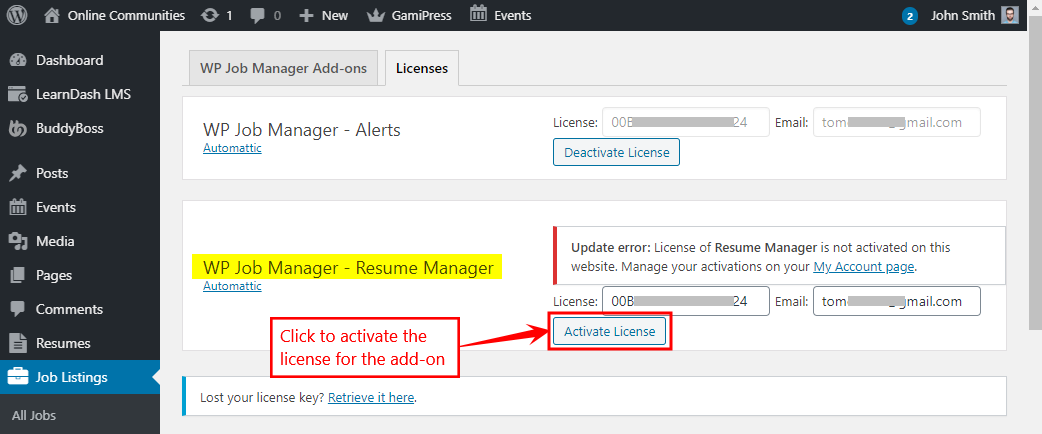This screenshot has height=434, width=1042.
Task: Open the comments bubble showing 0
Action: pos(265,15)
